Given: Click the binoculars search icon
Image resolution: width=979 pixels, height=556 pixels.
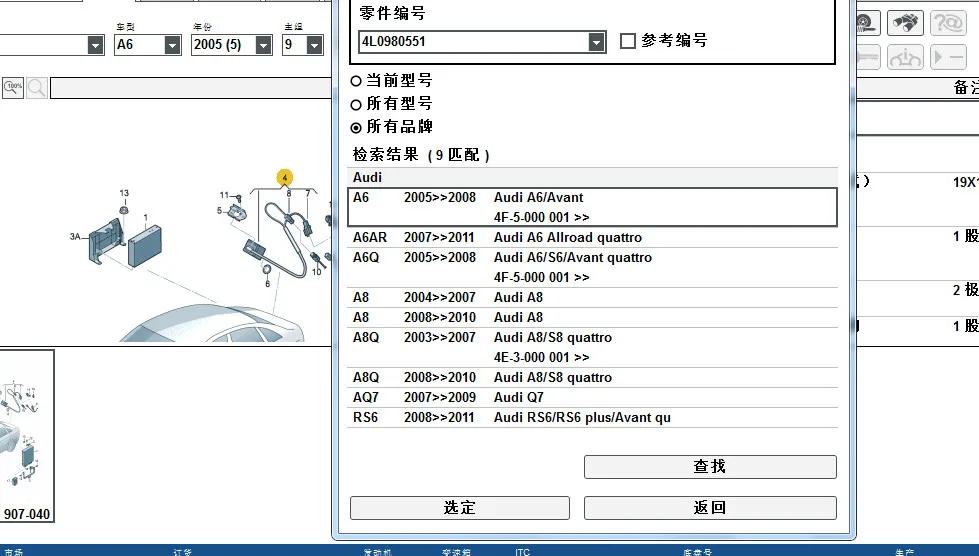Looking at the screenshot, I should tap(905, 23).
